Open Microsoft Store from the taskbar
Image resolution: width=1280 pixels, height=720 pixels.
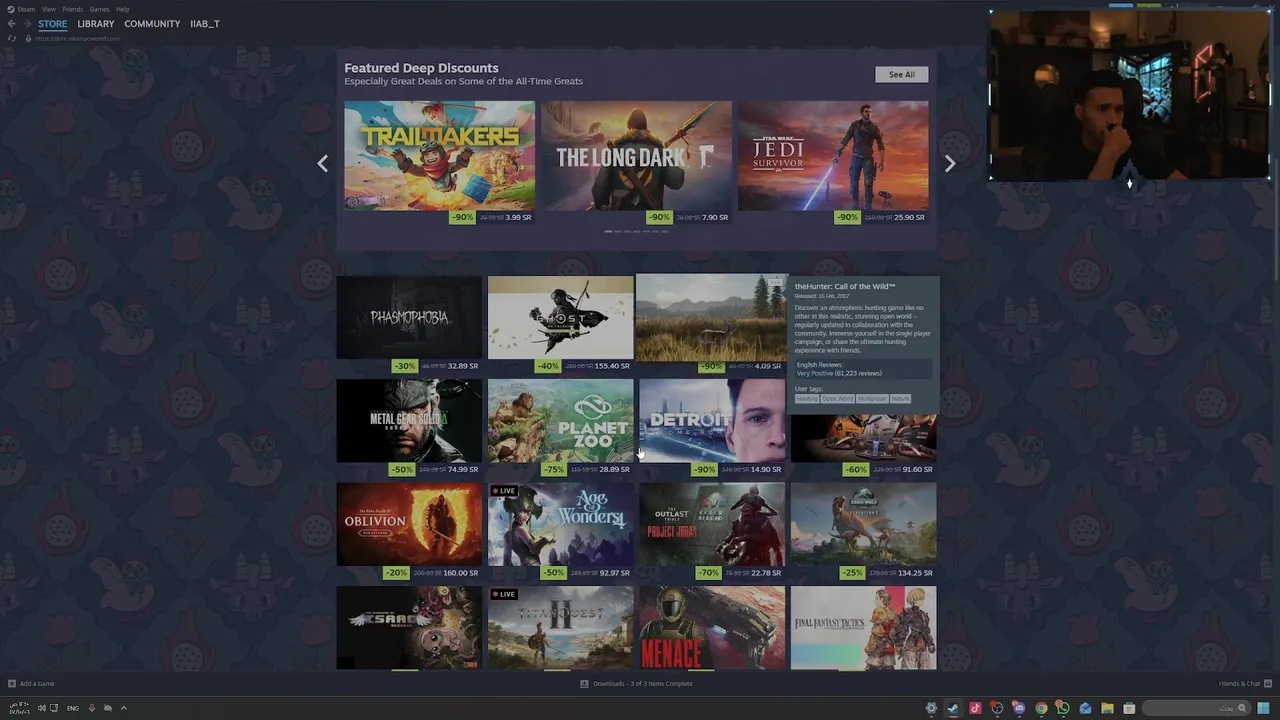[1129, 708]
